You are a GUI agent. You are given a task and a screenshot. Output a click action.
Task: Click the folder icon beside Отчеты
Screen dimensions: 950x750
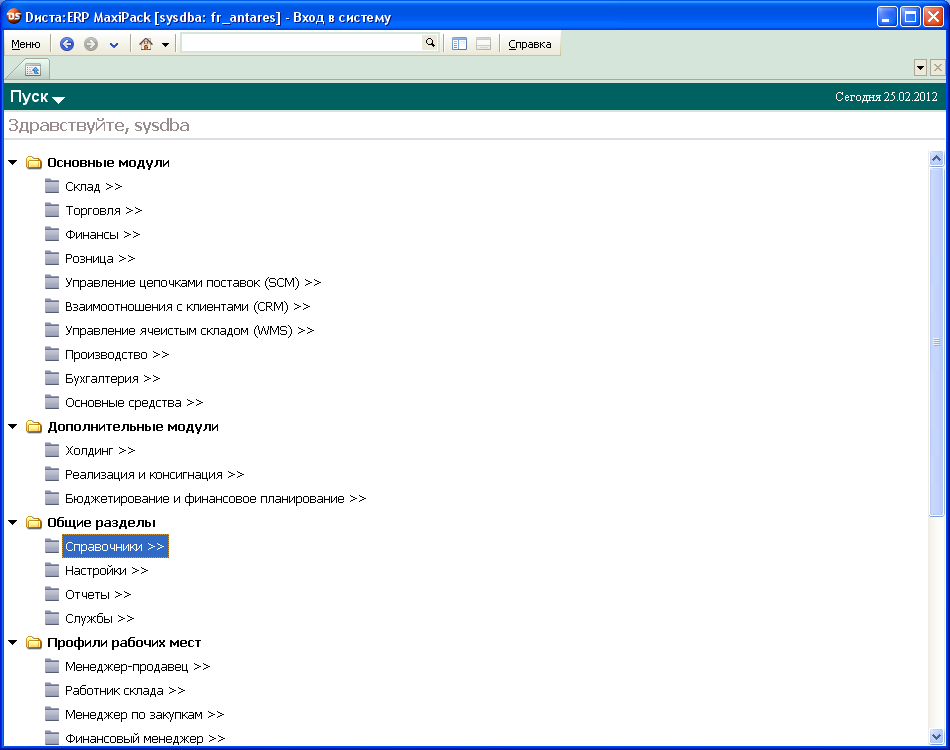[x=52, y=594]
